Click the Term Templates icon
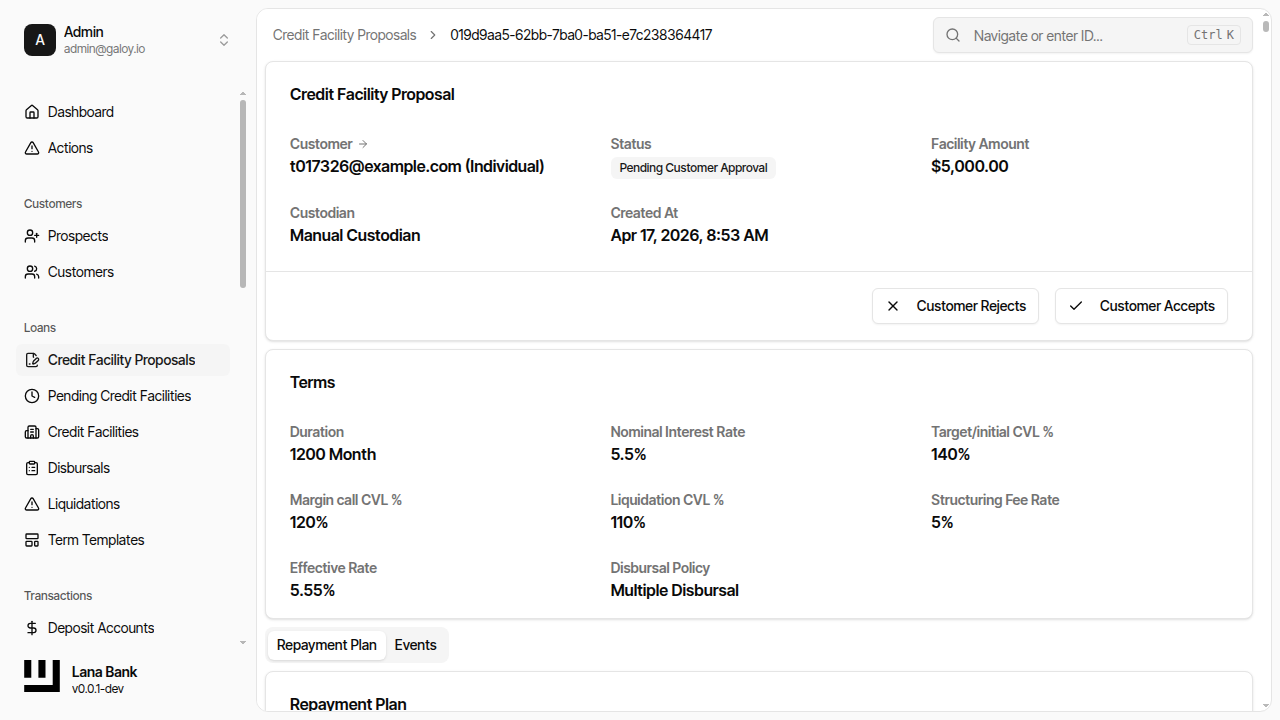The height and width of the screenshot is (720, 1280). coord(32,540)
